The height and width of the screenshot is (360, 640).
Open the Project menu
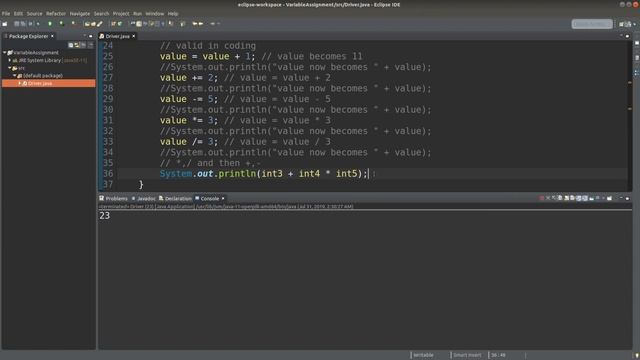pos(121,13)
